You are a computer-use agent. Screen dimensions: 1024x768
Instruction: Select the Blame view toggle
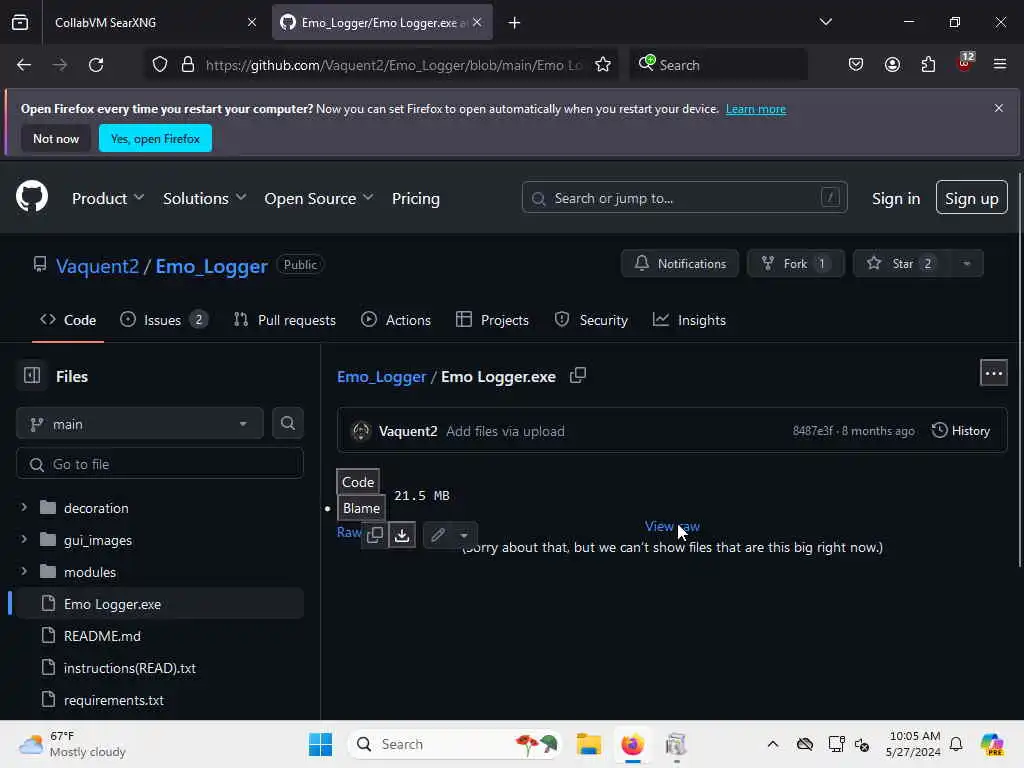(361, 507)
